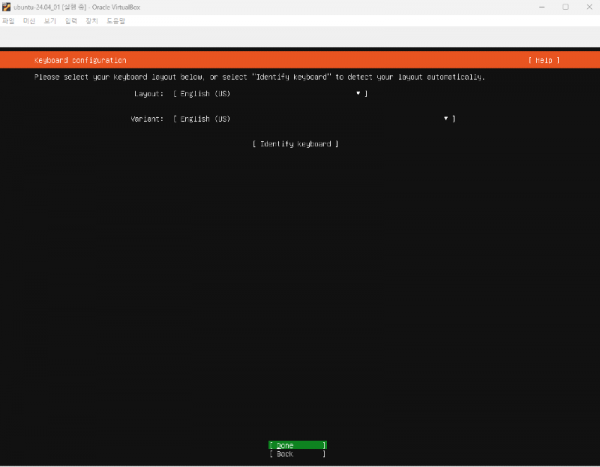The image size is (600, 467).
Task: Open the 파일 menu
Action: coord(8,20)
